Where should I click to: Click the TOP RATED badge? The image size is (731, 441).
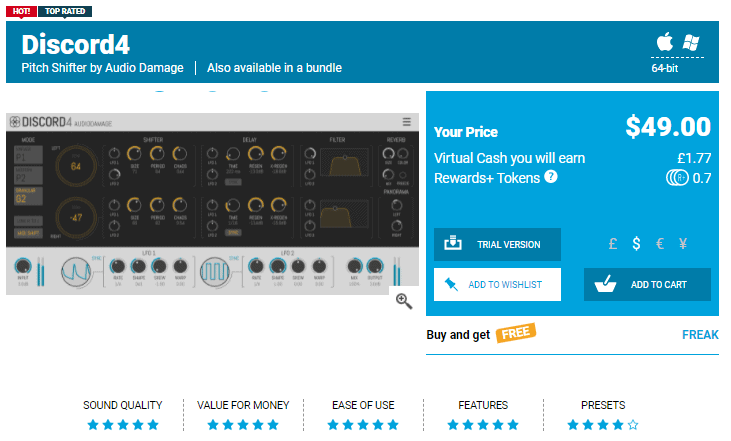coord(65,11)
